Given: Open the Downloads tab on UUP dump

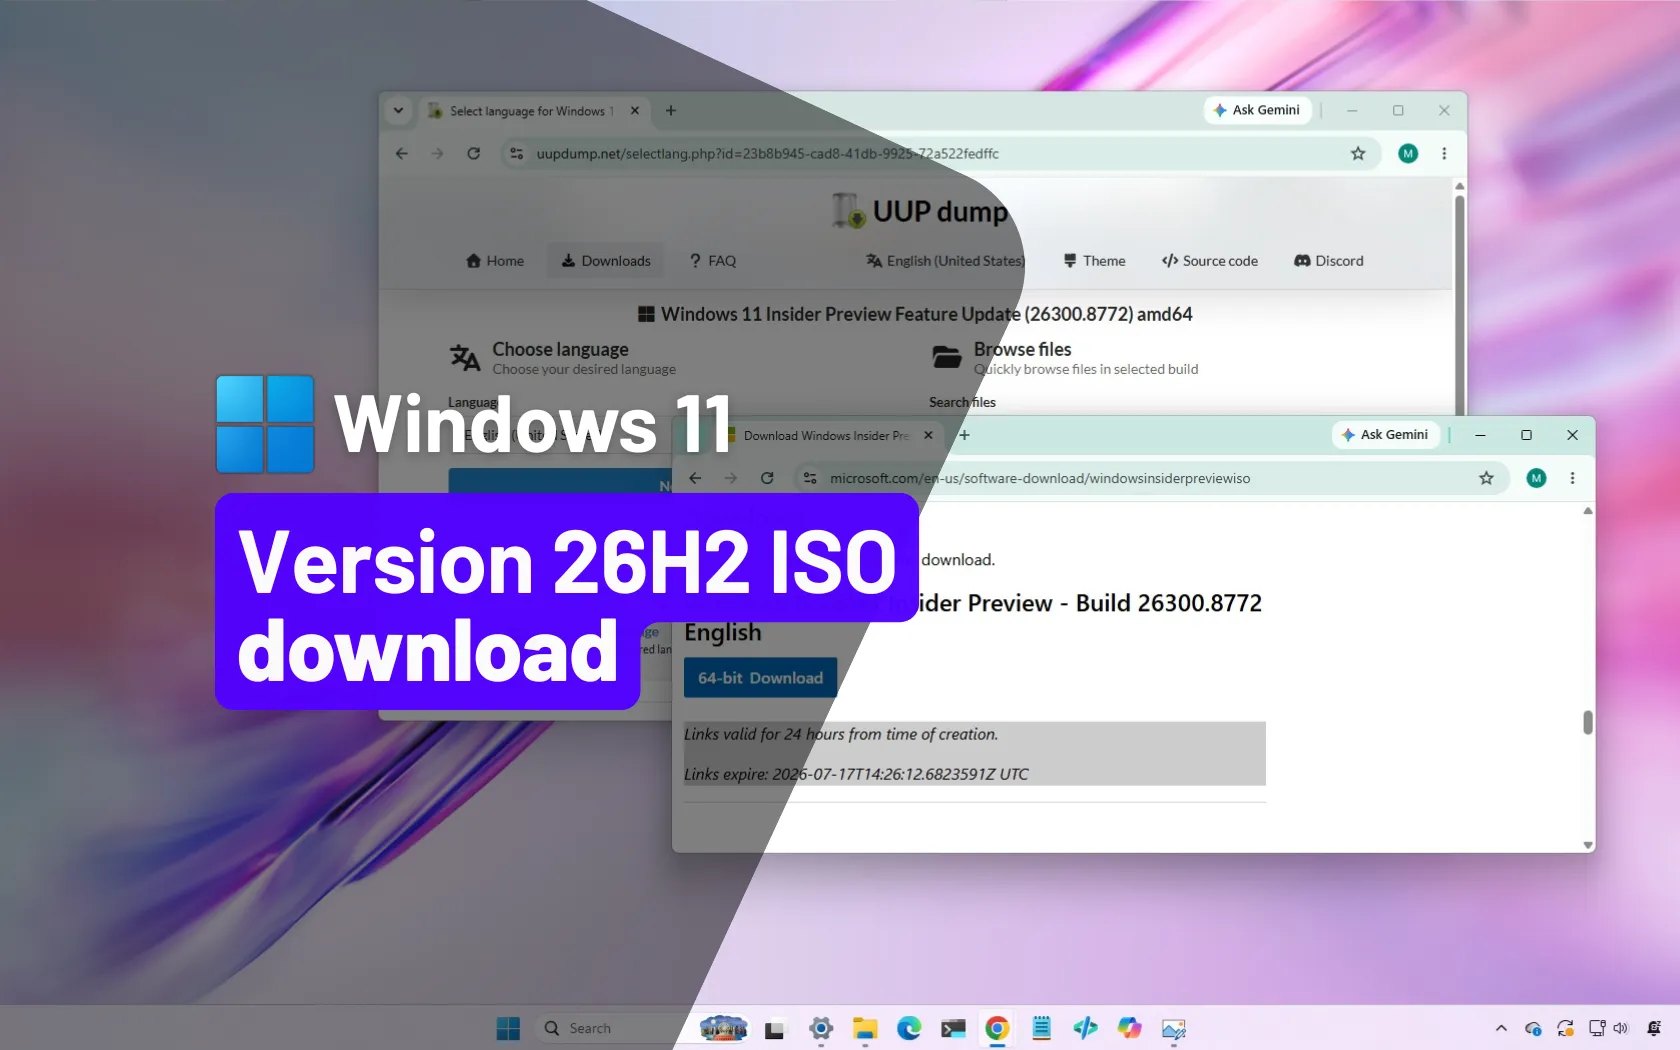Looking at the screenshot, I should 606,261.
